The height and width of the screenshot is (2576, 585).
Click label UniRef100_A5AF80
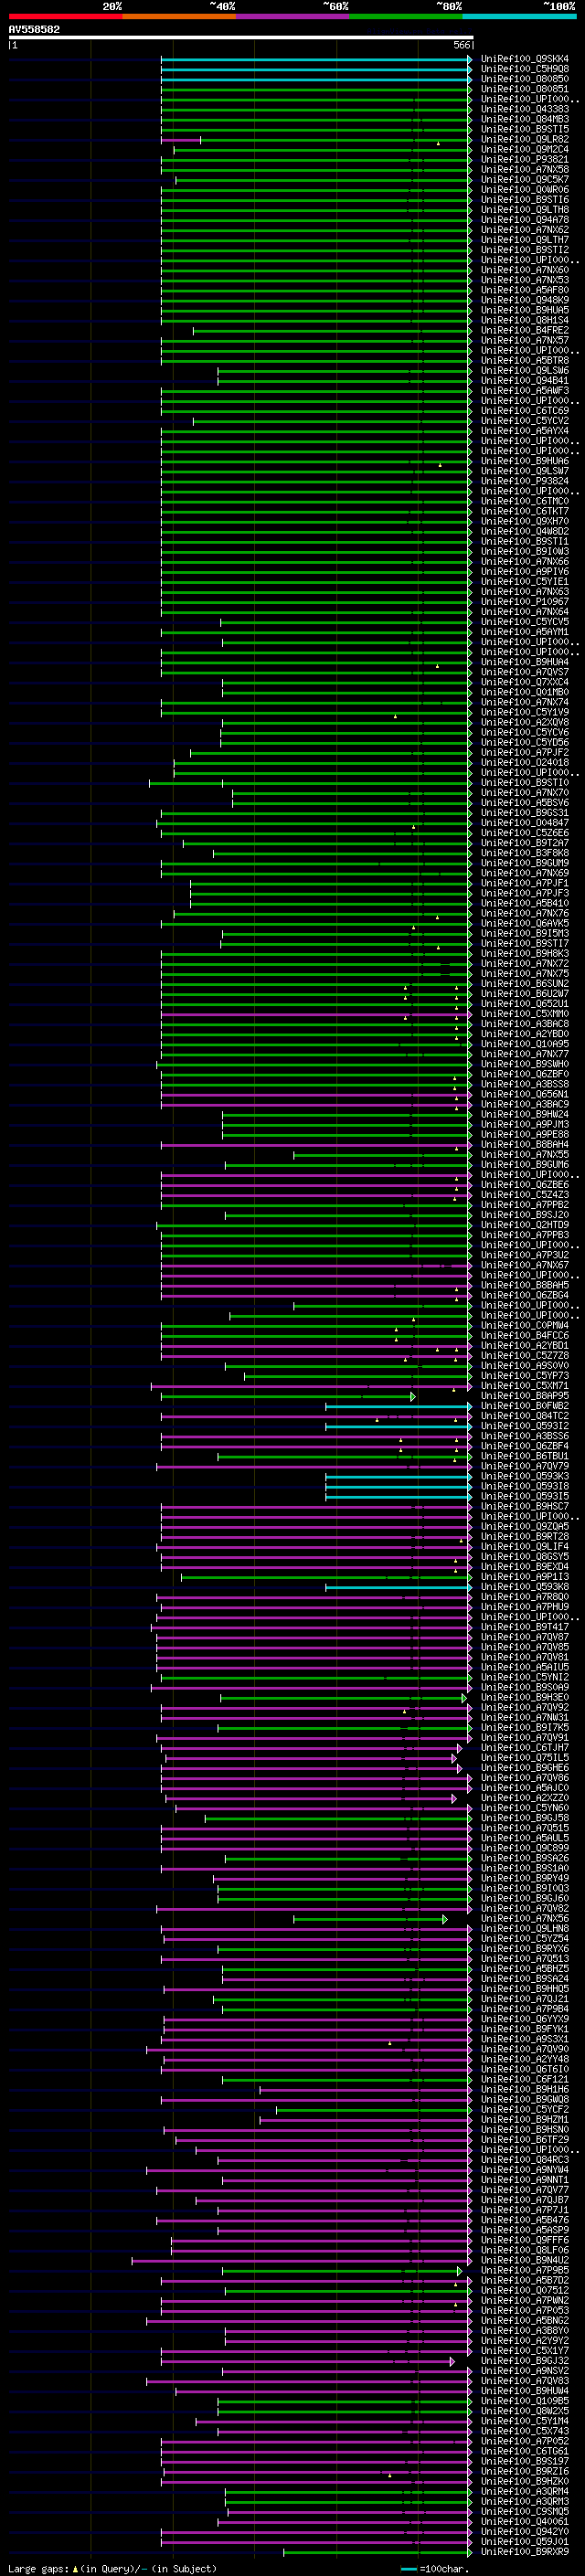(525, 290)
